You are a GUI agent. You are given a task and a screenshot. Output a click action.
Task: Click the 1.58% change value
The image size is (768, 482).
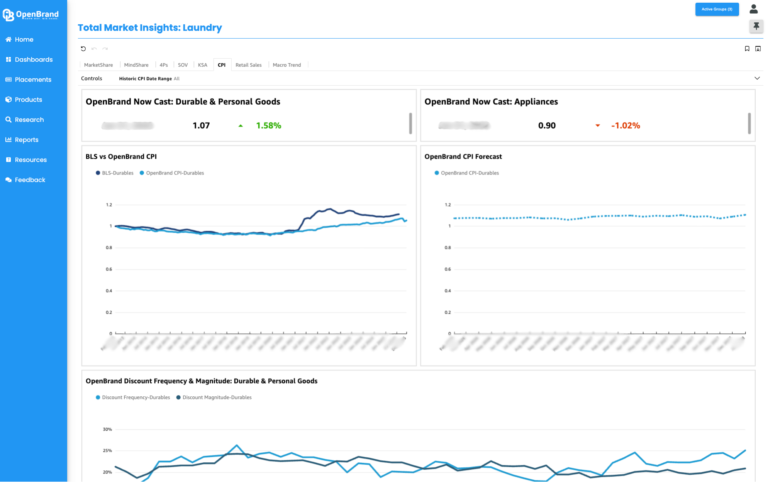tap(268, 125)
